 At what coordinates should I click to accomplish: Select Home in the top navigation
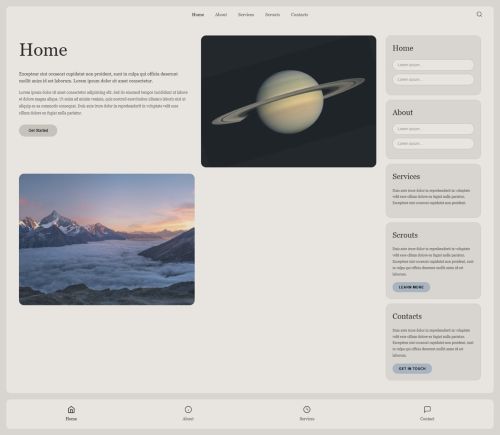point(198,15)
